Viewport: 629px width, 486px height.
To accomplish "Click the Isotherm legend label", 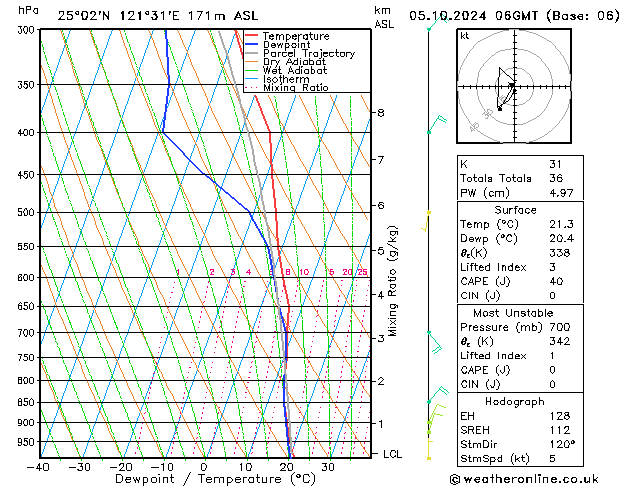I will [286, 79].
